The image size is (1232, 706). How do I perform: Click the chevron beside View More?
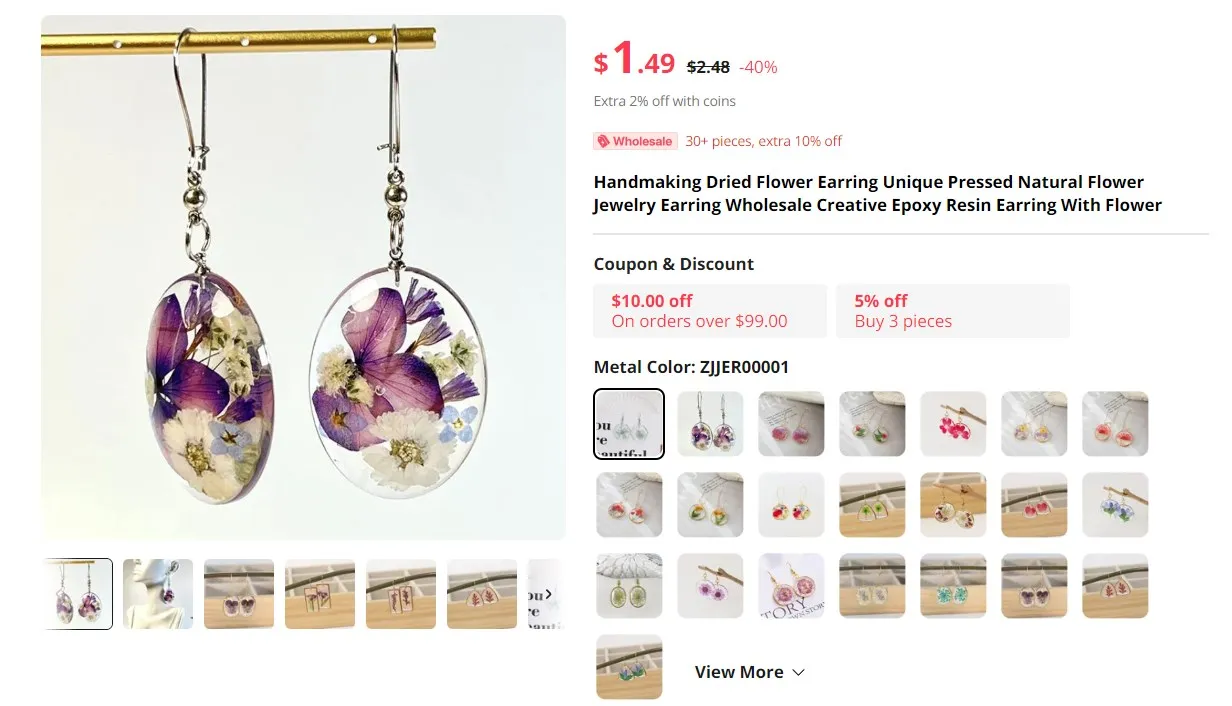(798, 672)
